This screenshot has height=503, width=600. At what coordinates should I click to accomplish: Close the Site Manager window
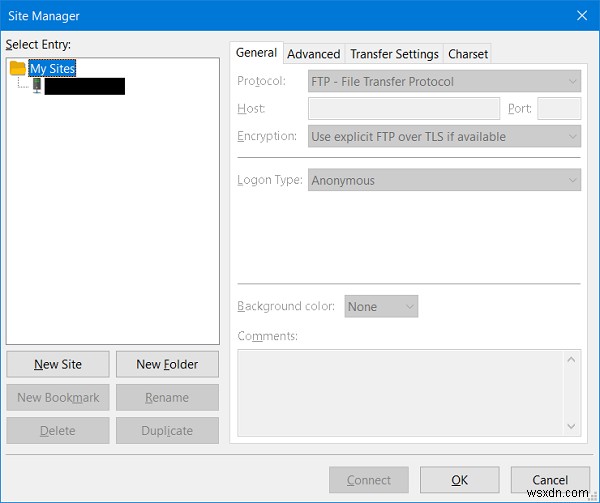tap(582, 16)
